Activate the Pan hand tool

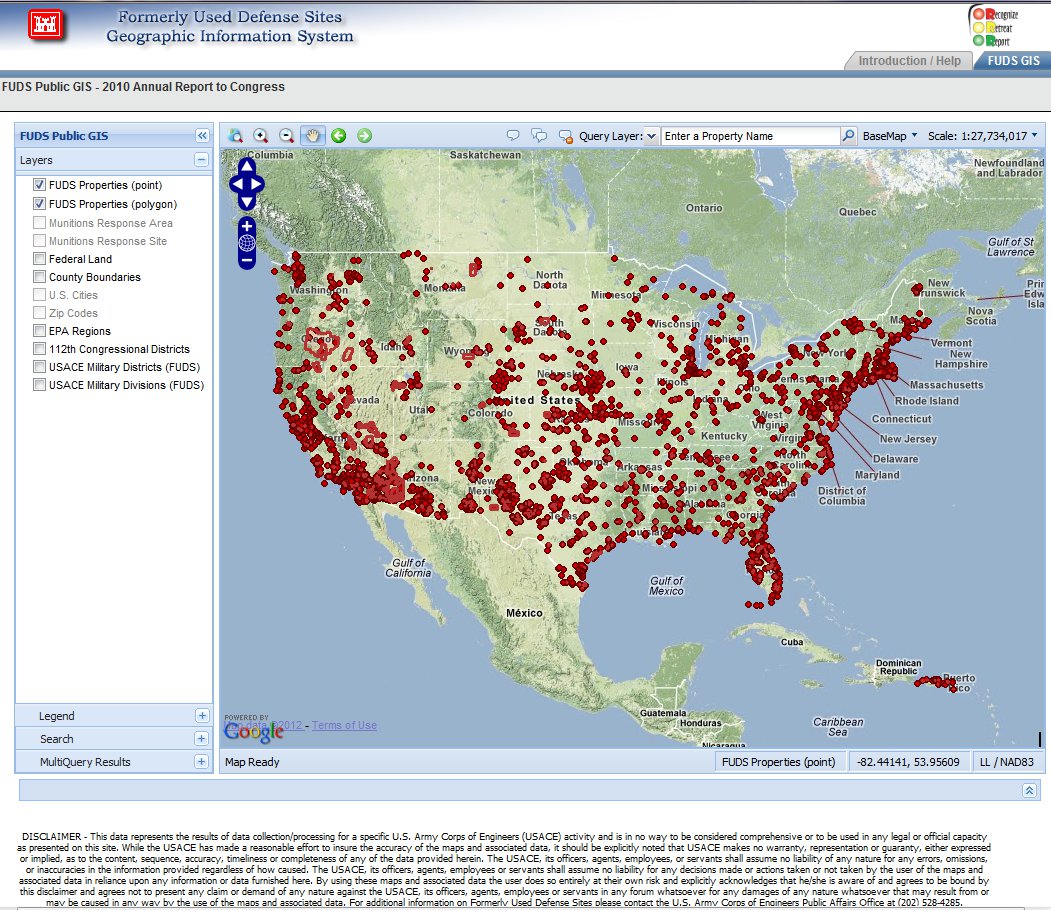313,134
